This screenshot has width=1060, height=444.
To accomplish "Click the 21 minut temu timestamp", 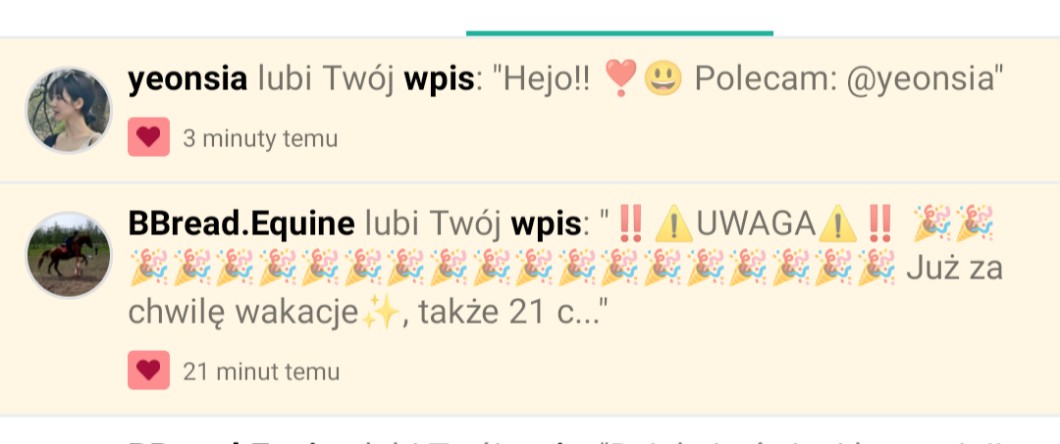I will [262, 372].
